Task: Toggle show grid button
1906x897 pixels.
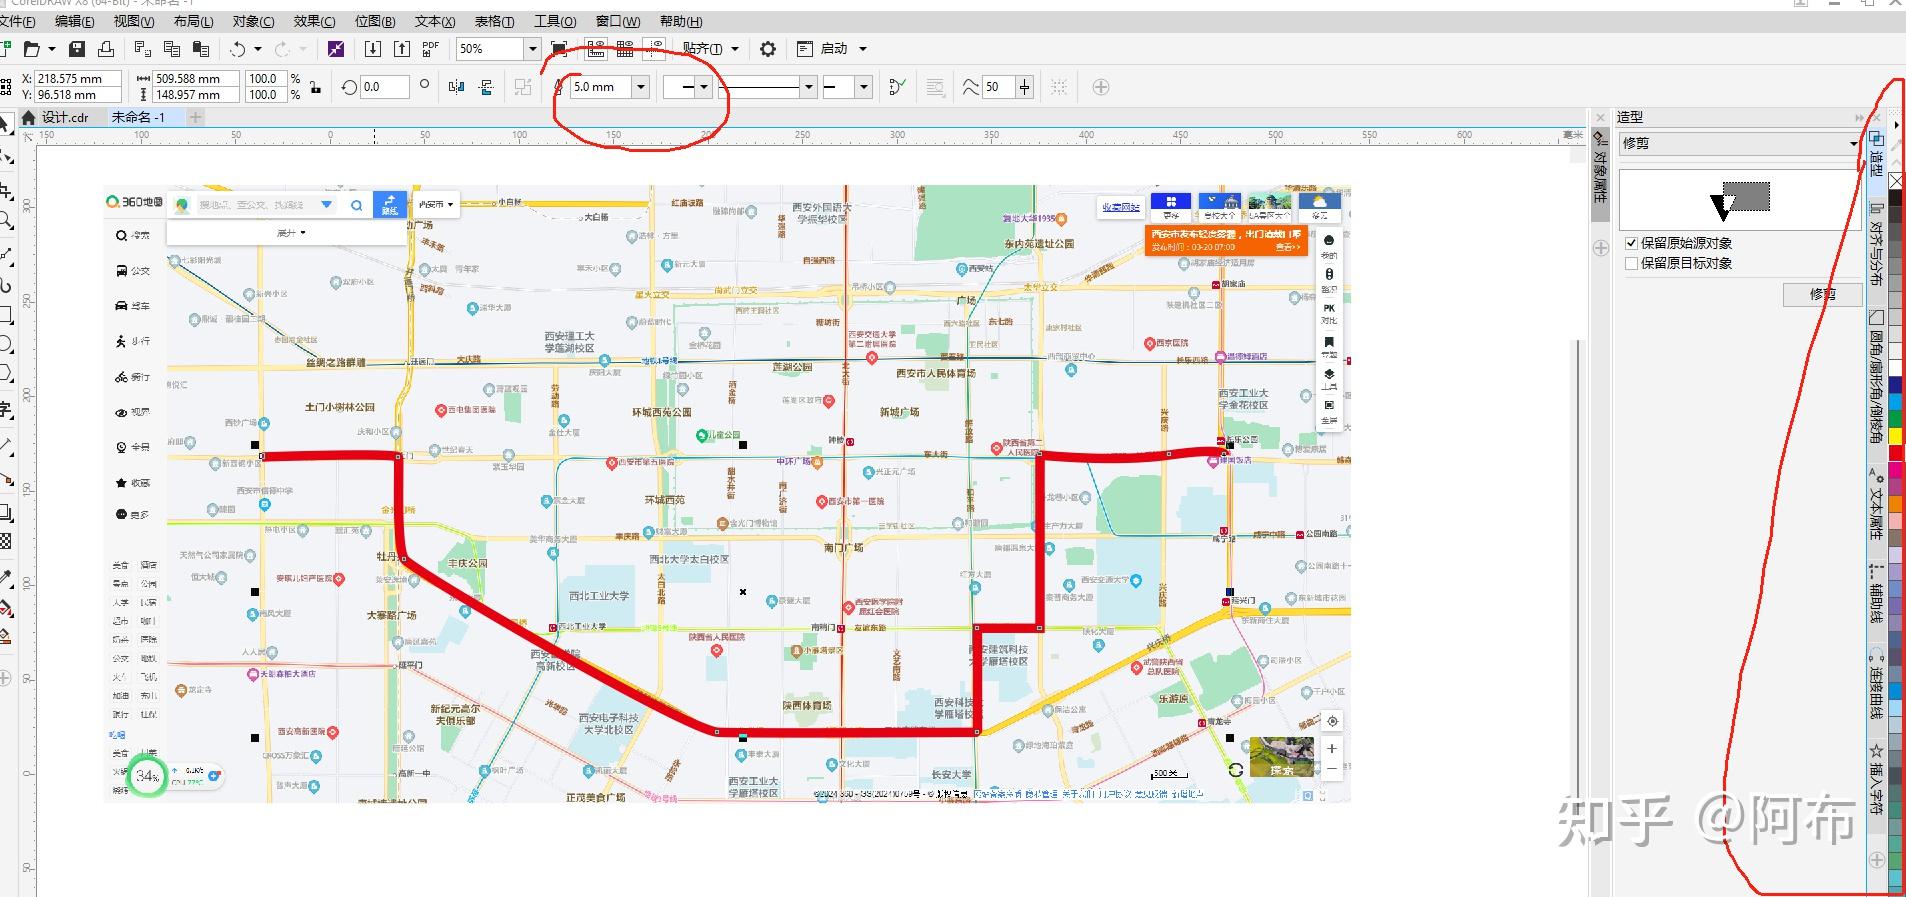Action: point(625,49)
